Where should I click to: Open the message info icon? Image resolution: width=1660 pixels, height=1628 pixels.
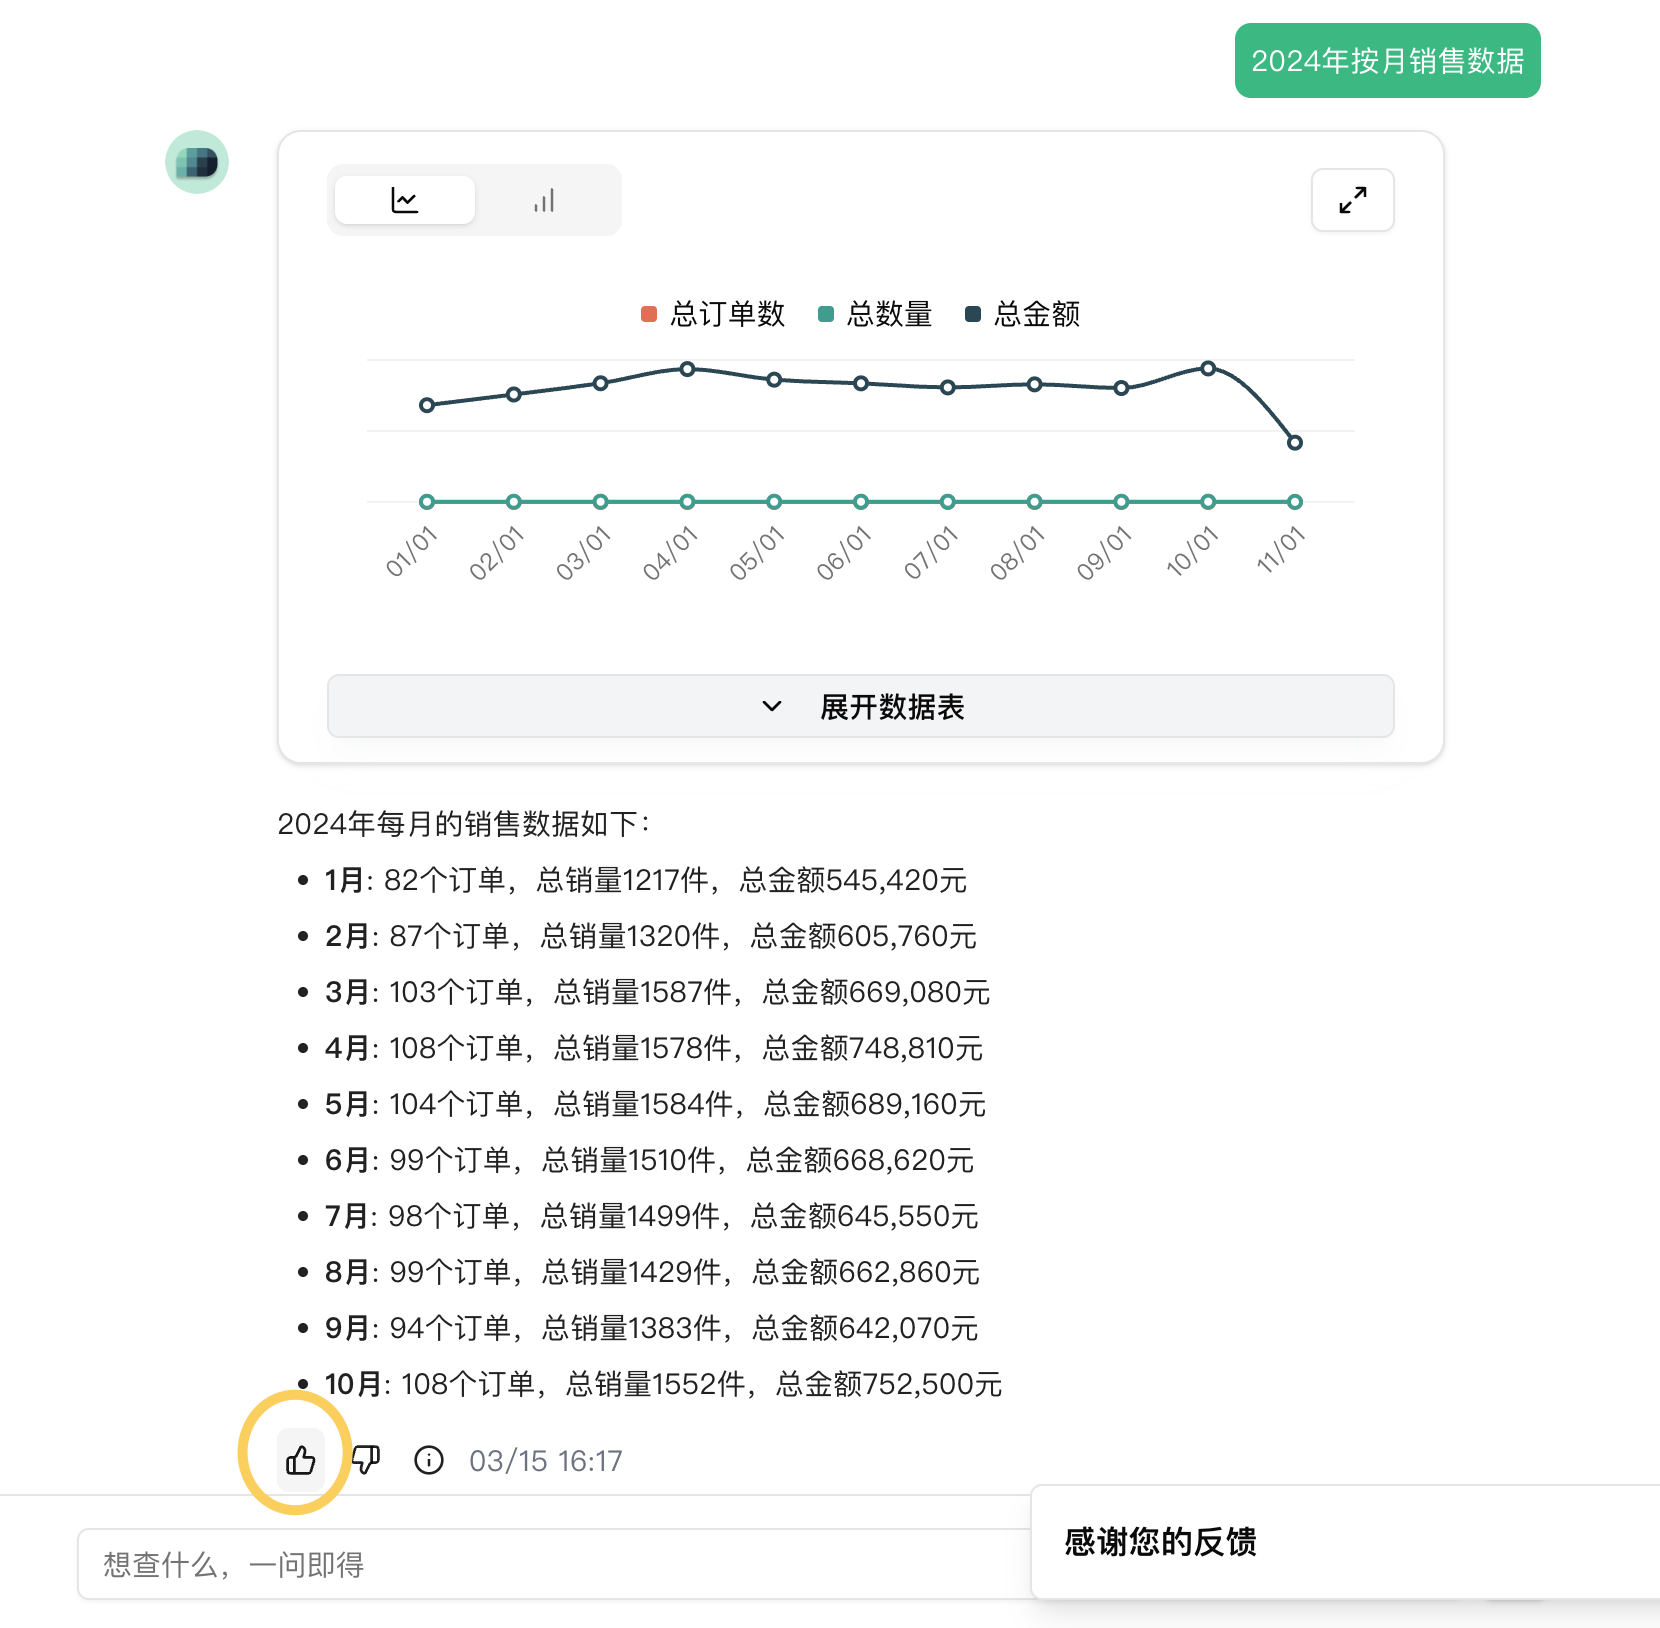tap(429, 1461)
